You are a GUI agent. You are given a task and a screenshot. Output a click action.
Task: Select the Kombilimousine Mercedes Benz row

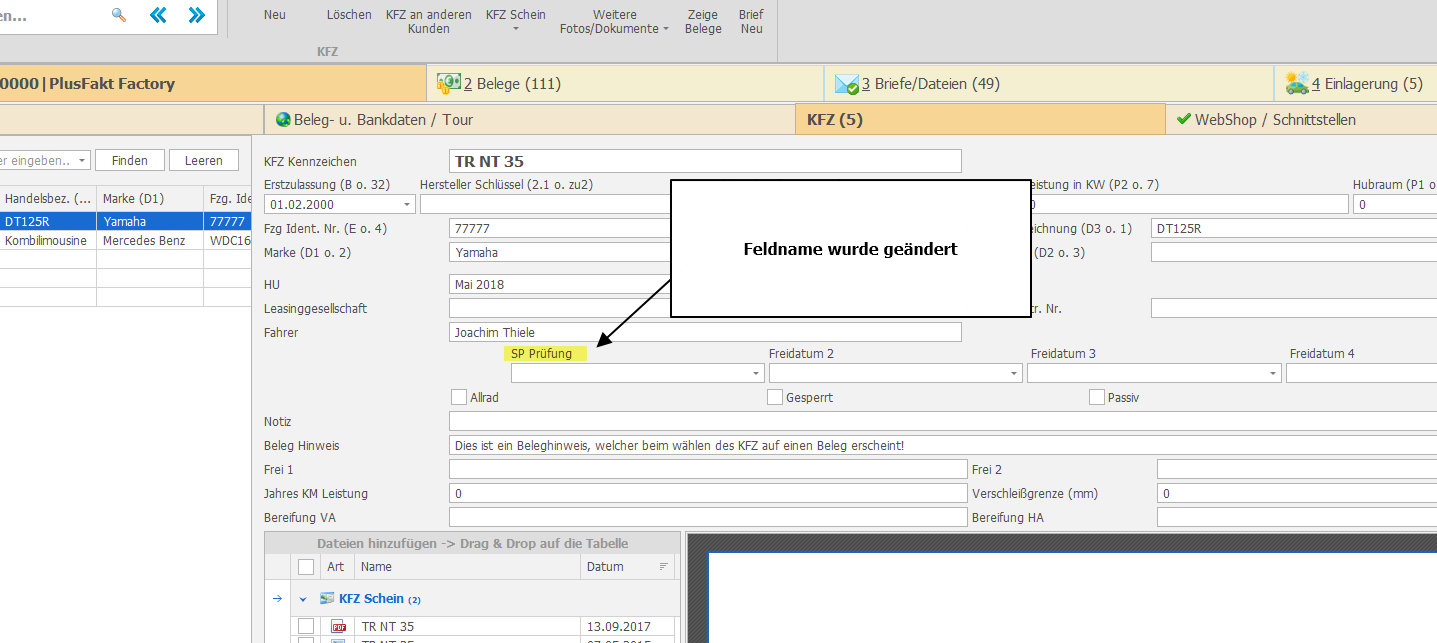[125, 241]
